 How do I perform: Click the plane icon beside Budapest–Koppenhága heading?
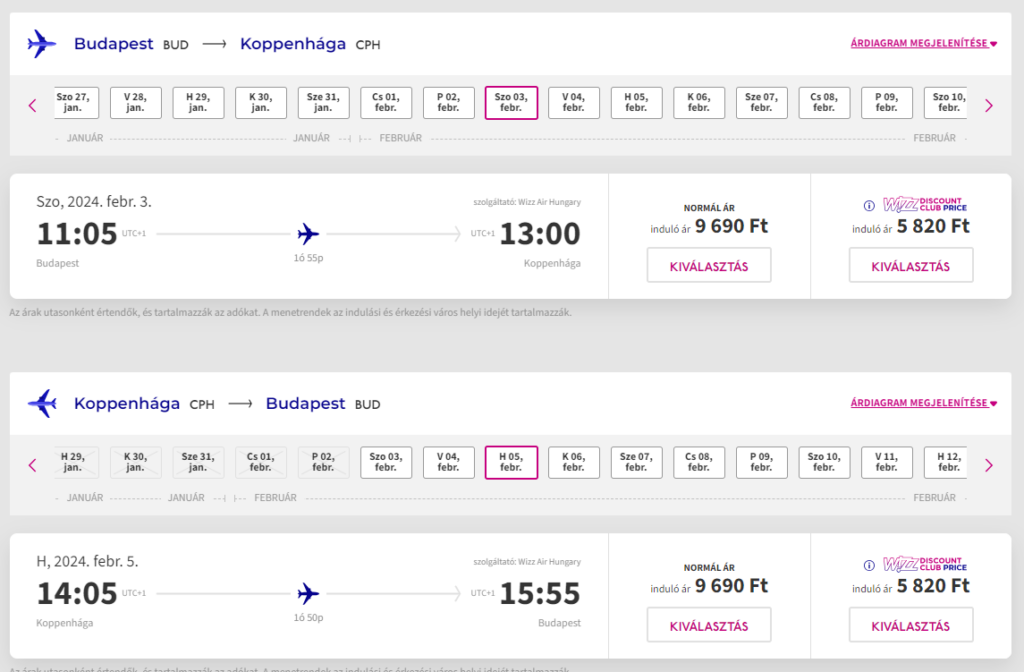42,44
